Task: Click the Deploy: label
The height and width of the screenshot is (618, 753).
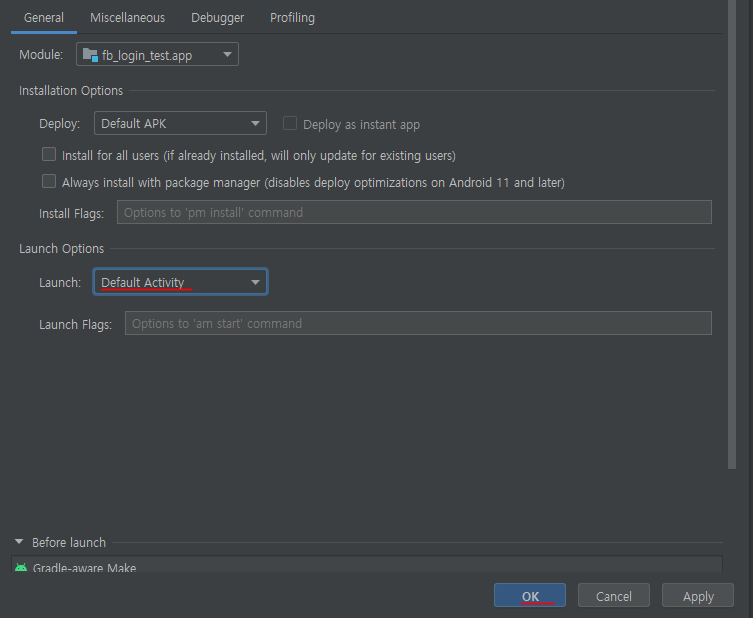Action: (x=60, y=123)
